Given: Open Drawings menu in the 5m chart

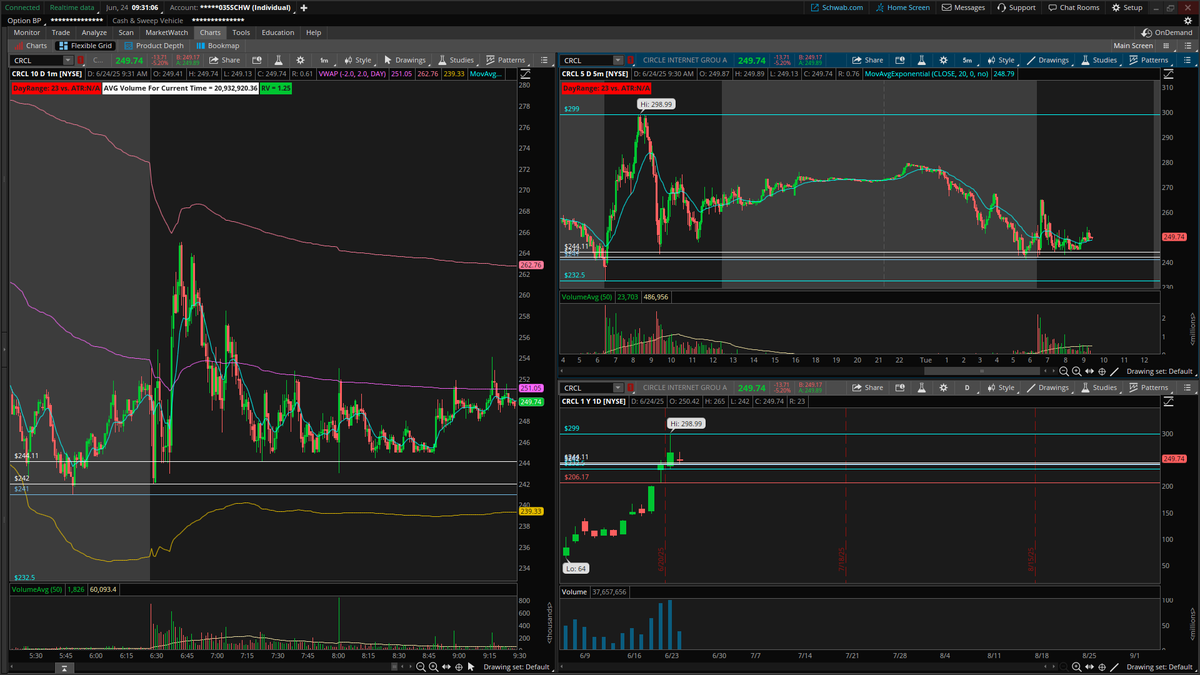Looking at the screenshot, I should tap(1048, 60).
